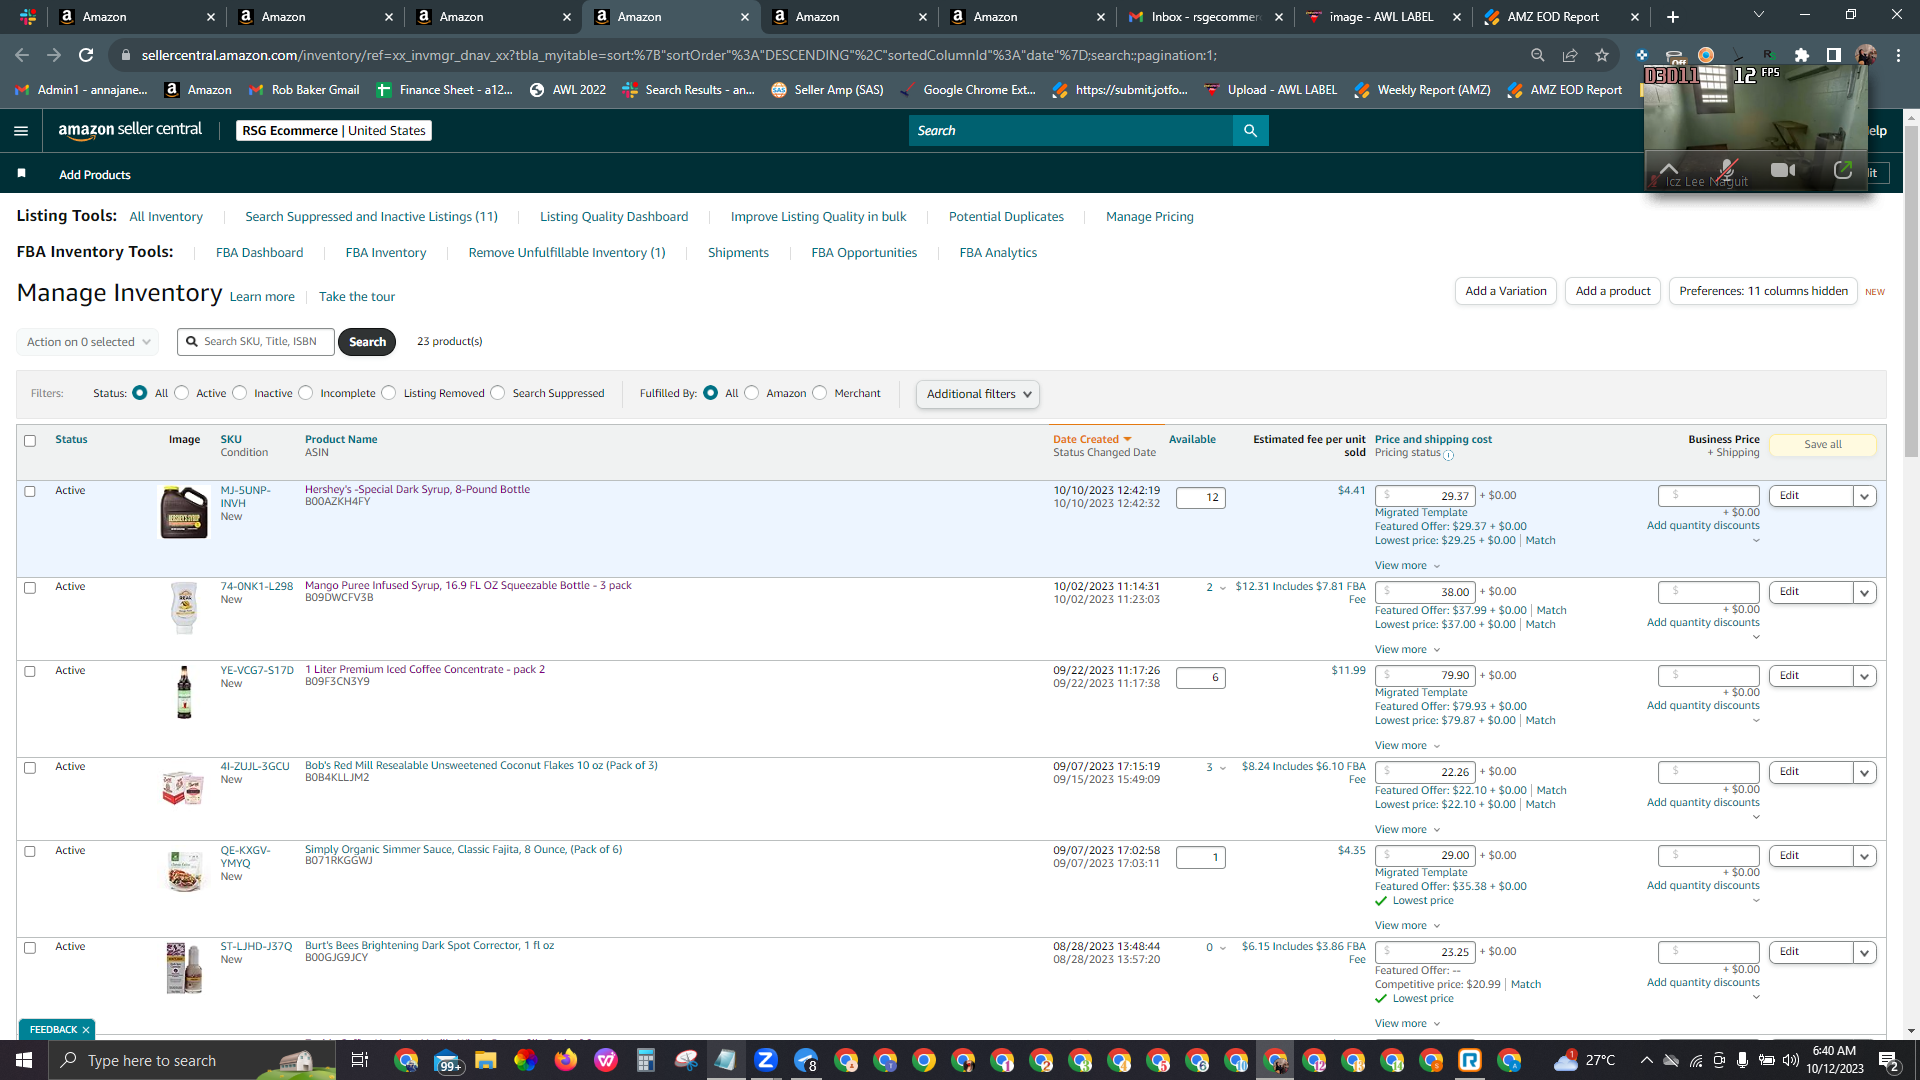Open the Shipments inventory tool
Viewport: 1920px width, 1080px height.
coord(738,253)
